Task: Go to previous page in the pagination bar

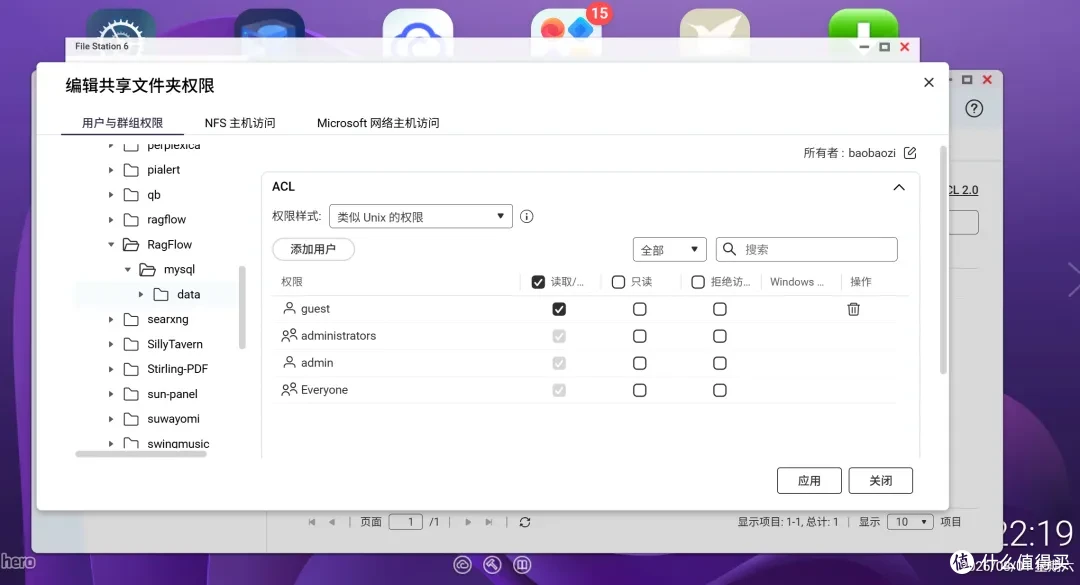Action: (x=332, y=522)
